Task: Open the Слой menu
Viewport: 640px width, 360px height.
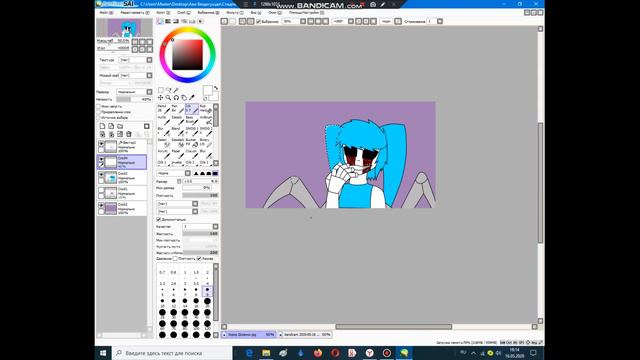Action: pos(184,13)
